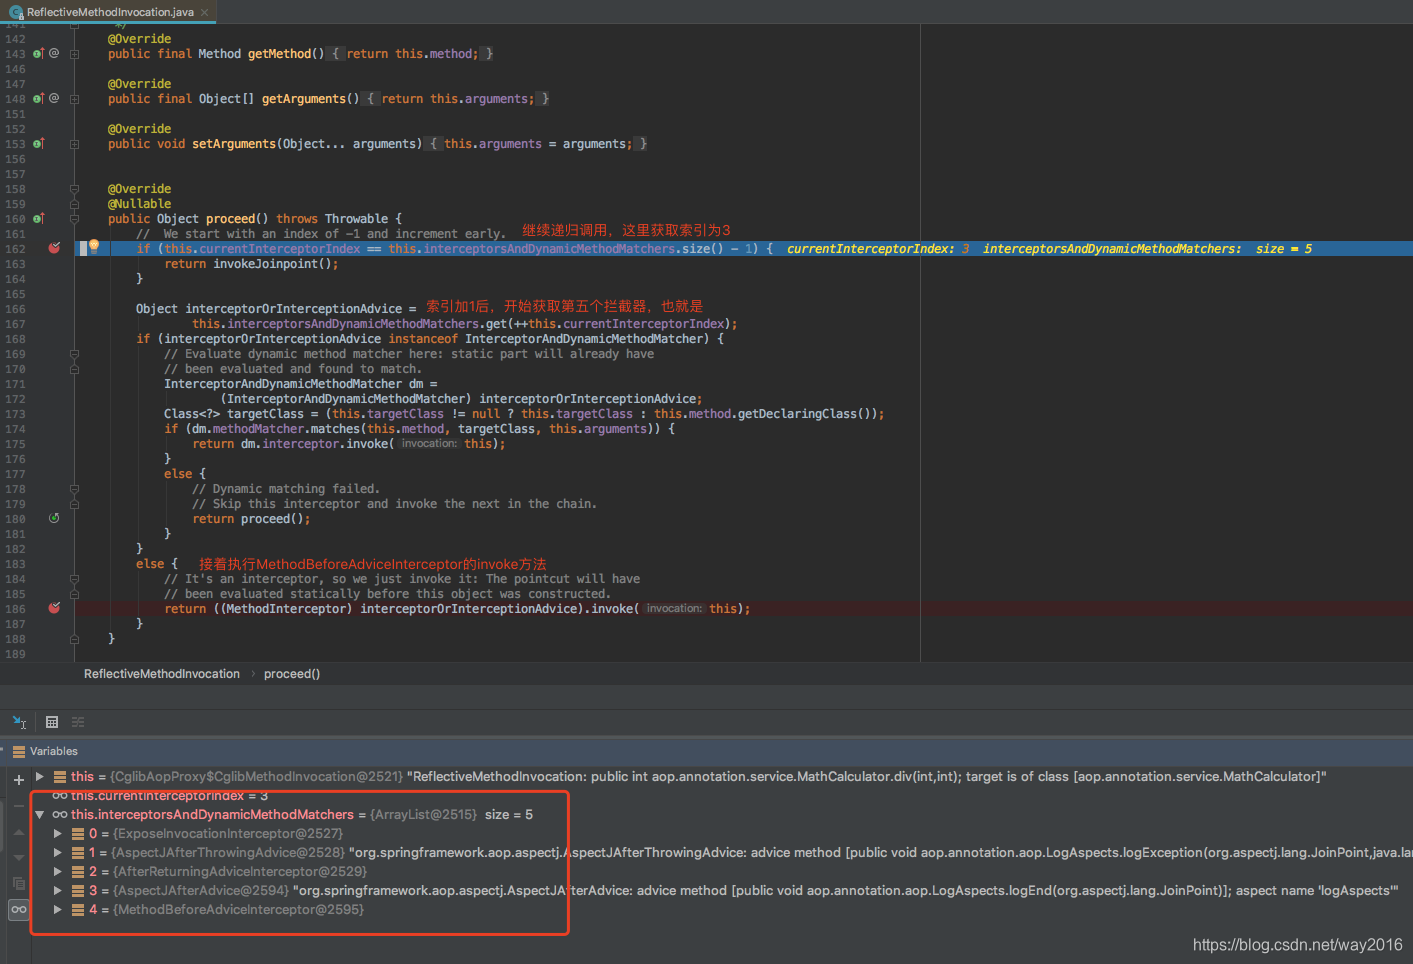Click the @ annotation gutter icon at line 148
The height and width of the screenshot is (964, 1413).
[54, 98]
